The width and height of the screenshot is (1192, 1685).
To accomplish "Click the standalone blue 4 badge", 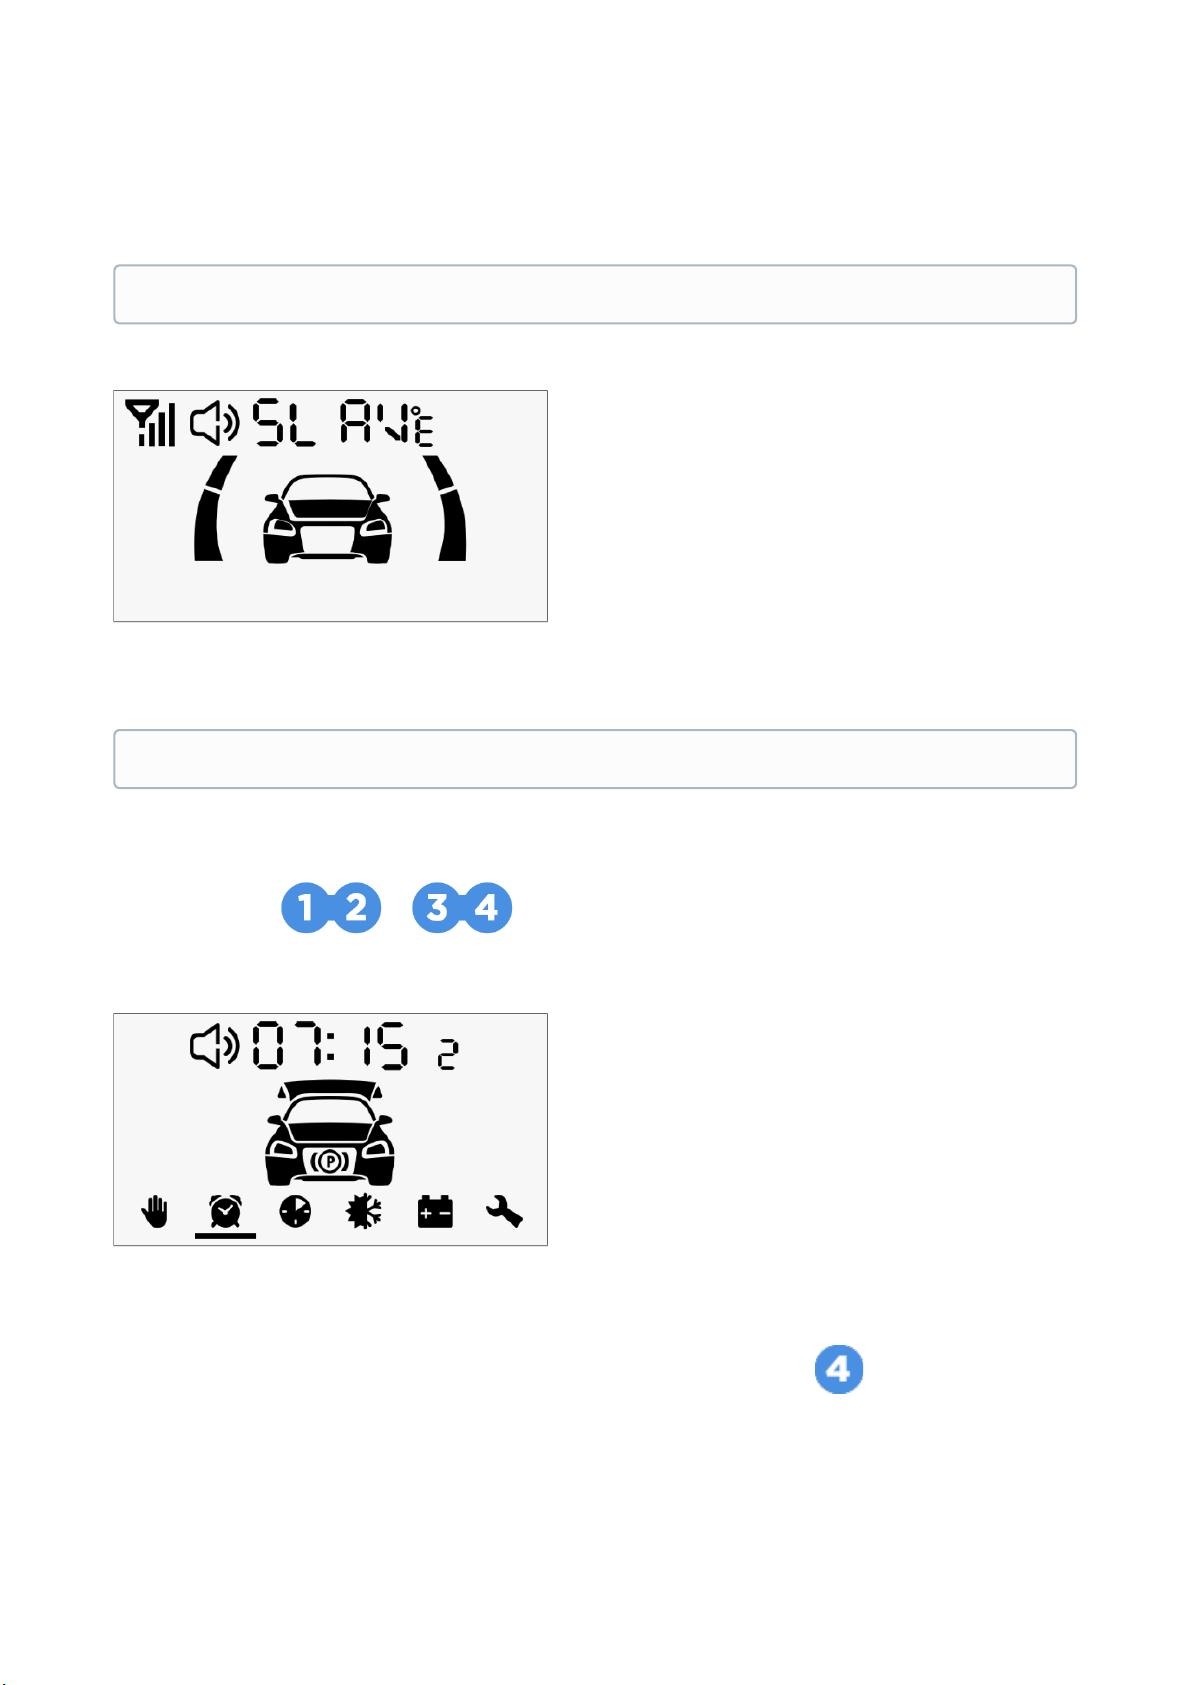I will click(839, 1369).
